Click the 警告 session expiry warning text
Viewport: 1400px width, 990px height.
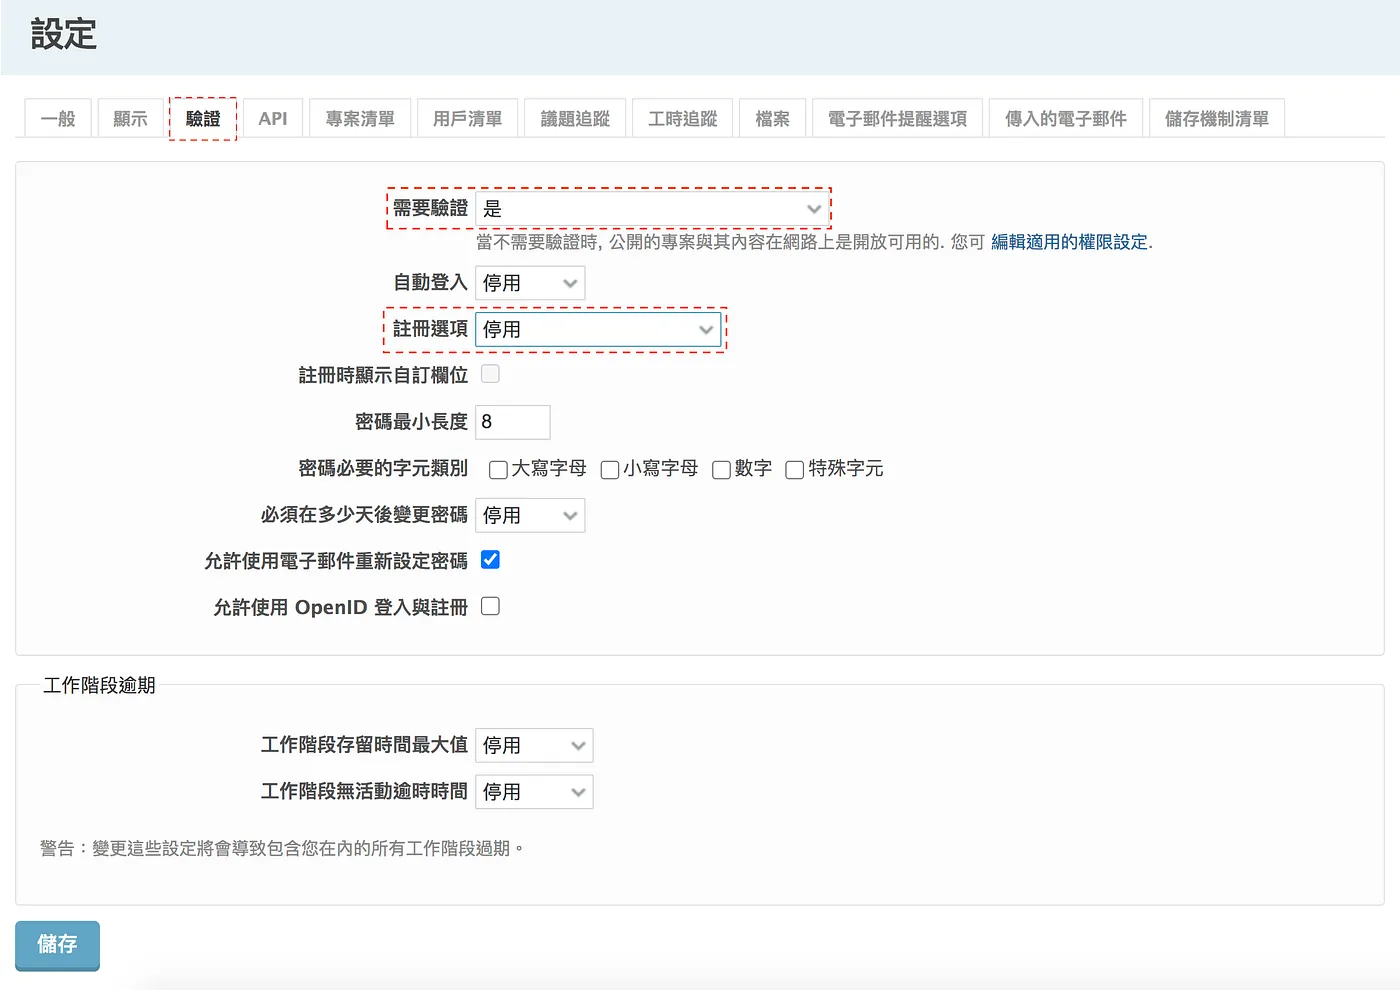pos(282,848)
